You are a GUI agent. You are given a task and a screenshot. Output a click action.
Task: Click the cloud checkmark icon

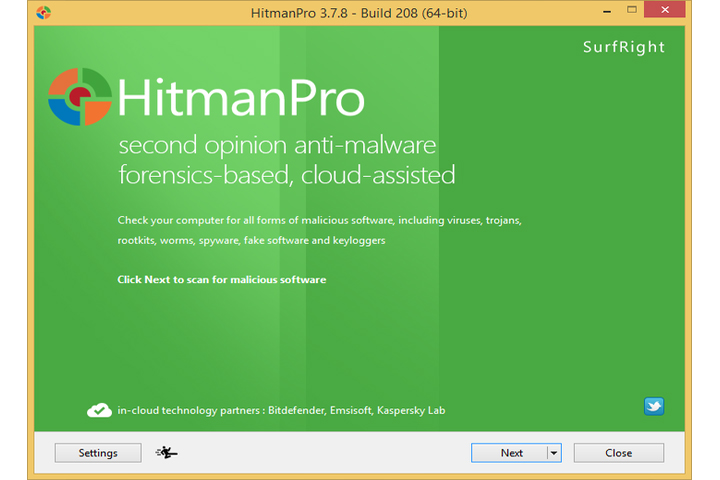pos(99,410)
